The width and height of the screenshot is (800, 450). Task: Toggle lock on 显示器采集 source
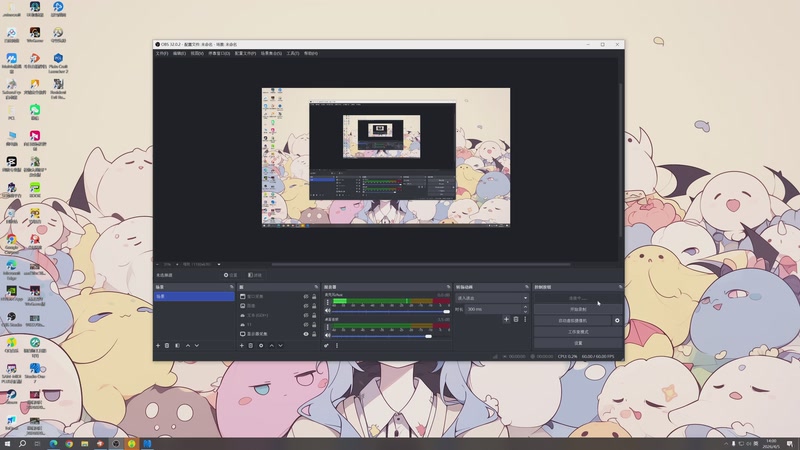click(314, 334)
